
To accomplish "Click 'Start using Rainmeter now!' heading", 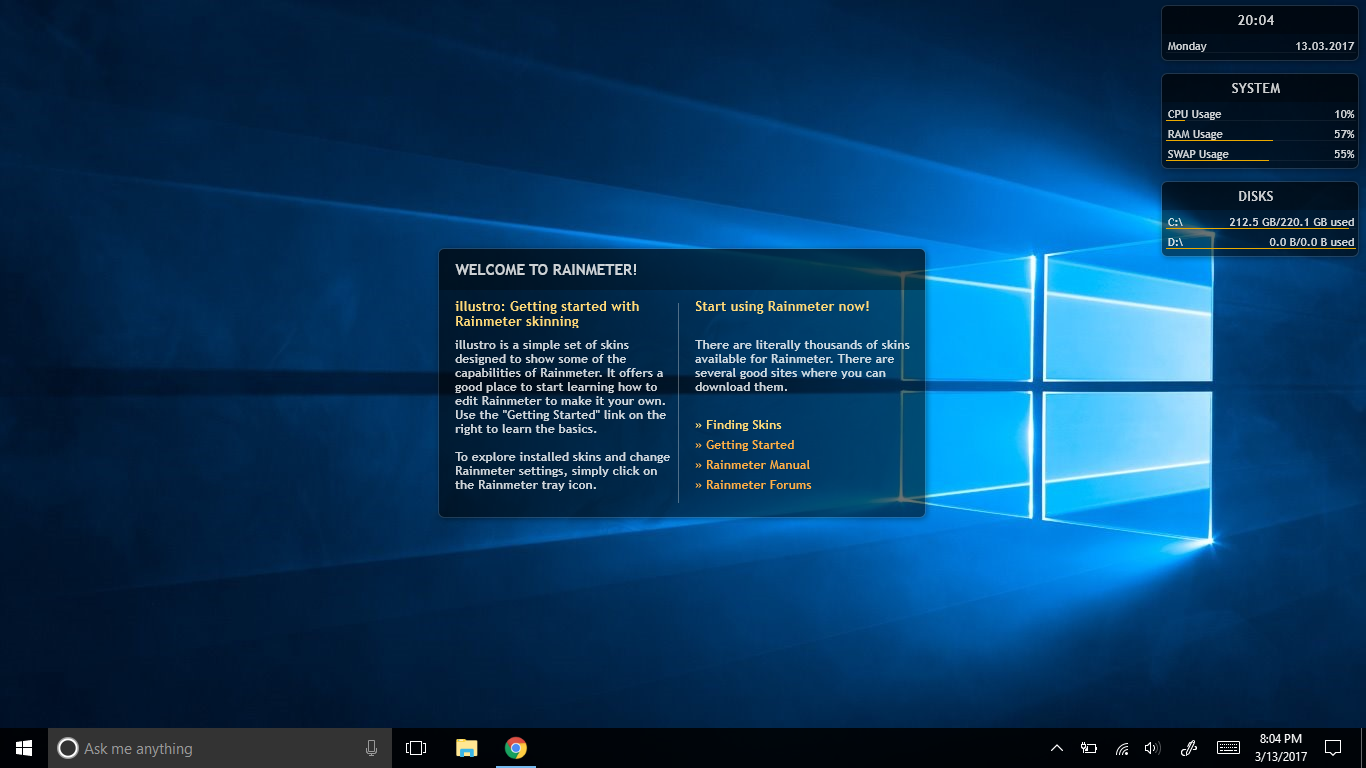I will click(782, 306).
